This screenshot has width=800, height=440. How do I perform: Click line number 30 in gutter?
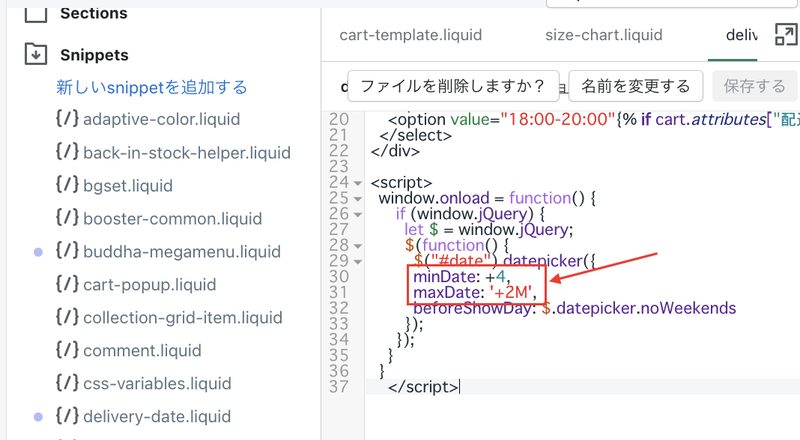coord(339,277)
